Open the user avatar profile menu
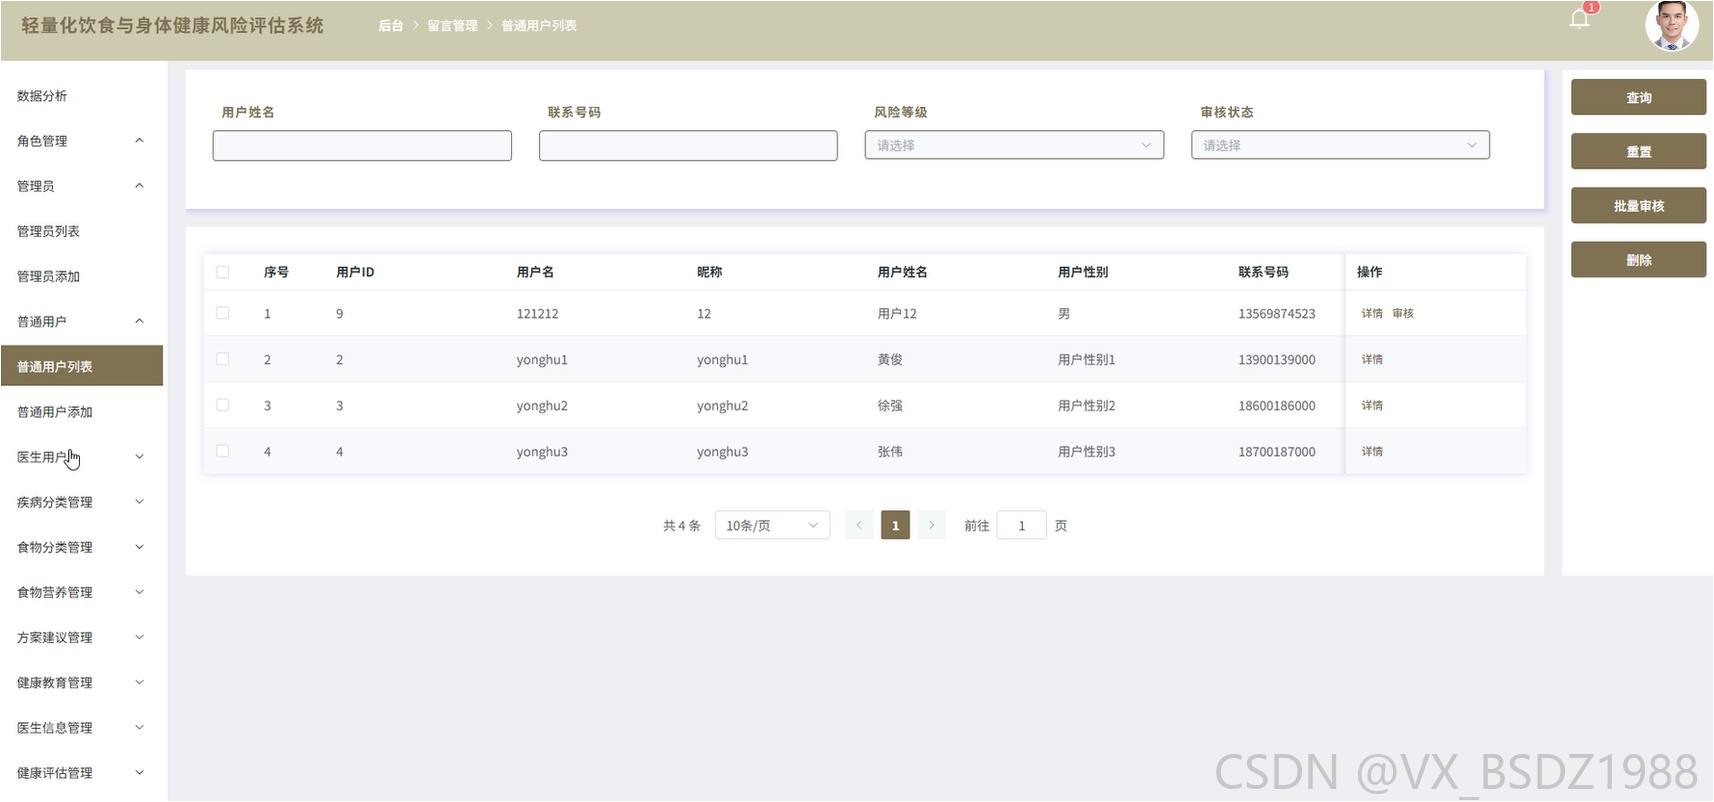The height and width of the screenshot is (802, 1714). pos(1672,25)
